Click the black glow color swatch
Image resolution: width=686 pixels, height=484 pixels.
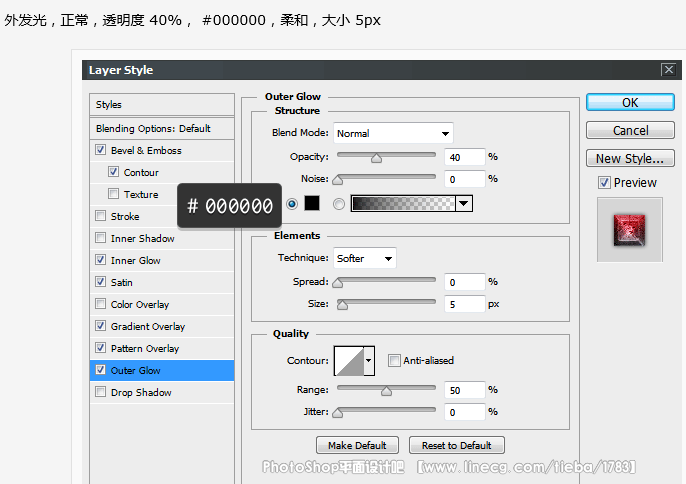click(311, 204)
